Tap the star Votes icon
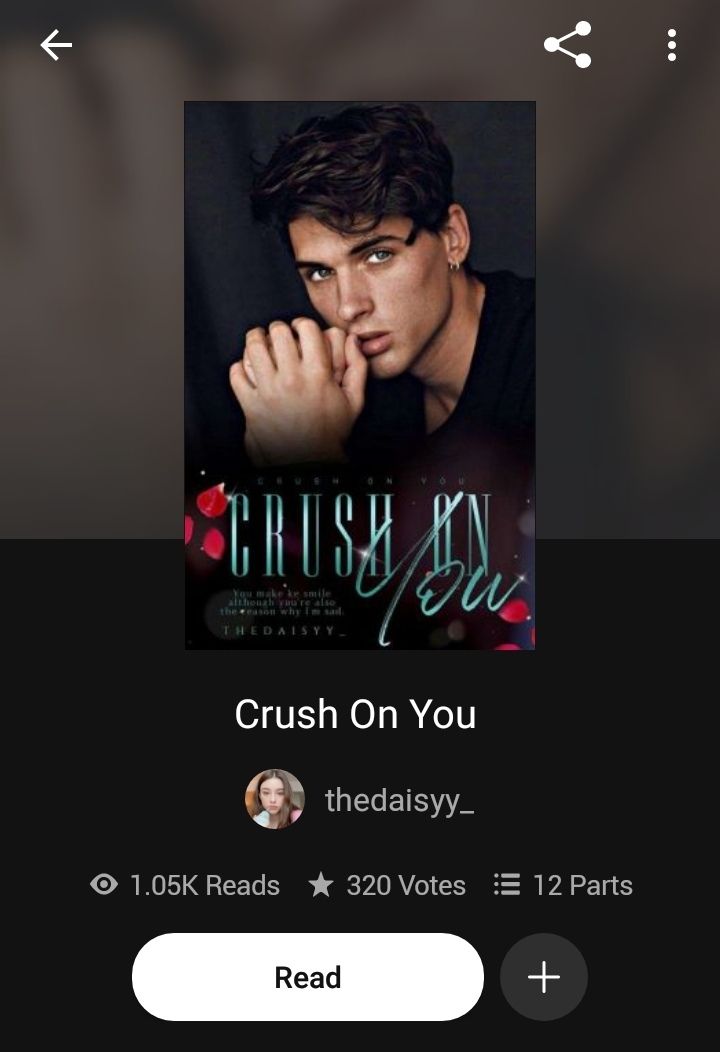The height and width of the screenshot is (1052, 720). 321,884
